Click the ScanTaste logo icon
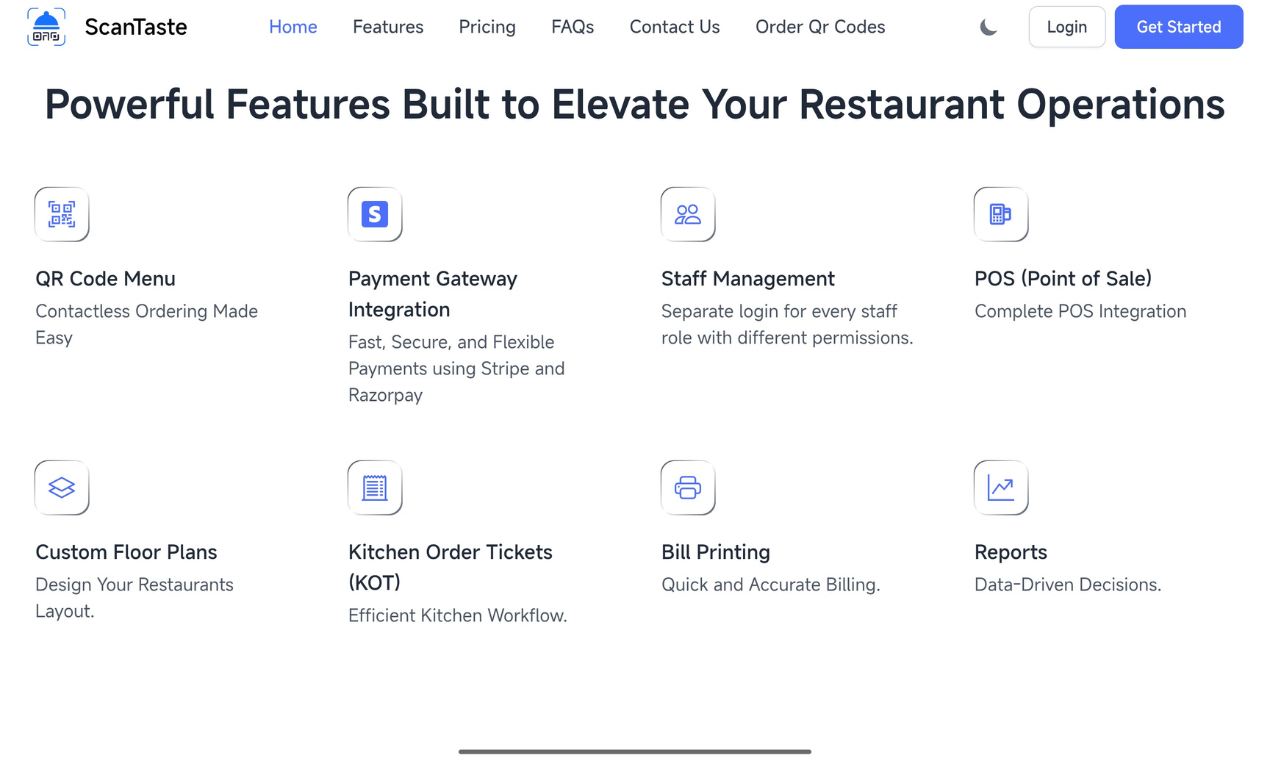 [x=45, y=27]
